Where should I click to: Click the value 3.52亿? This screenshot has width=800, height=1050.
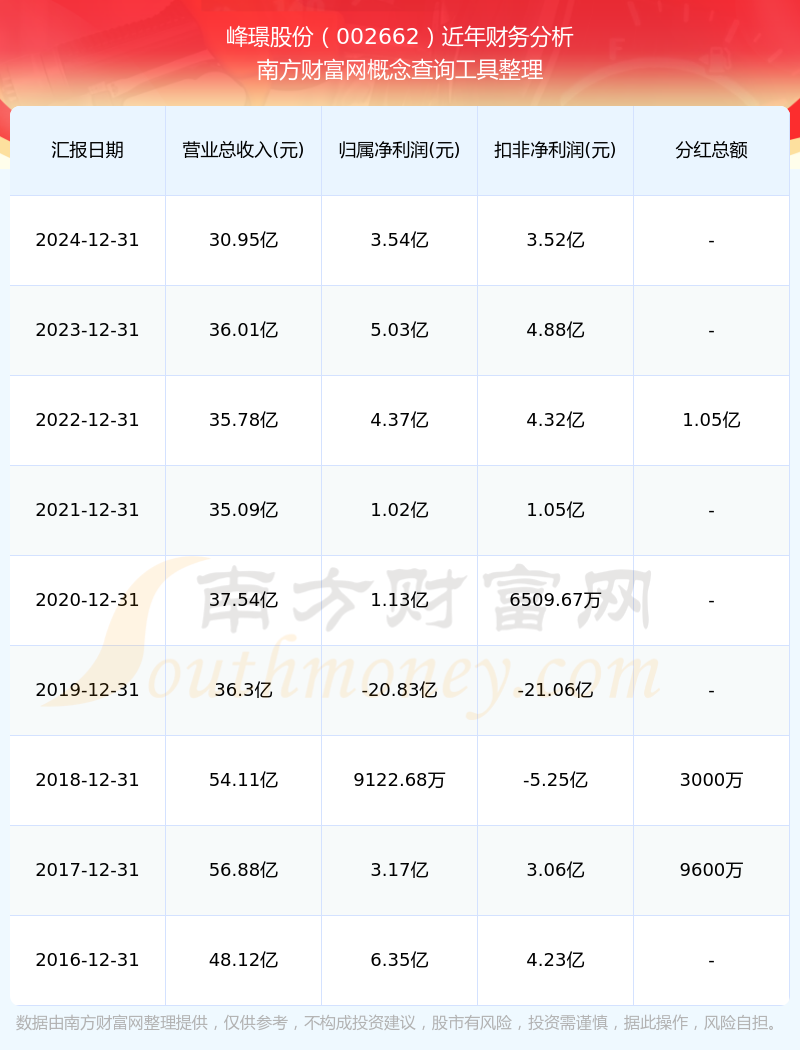coord(556,240)
